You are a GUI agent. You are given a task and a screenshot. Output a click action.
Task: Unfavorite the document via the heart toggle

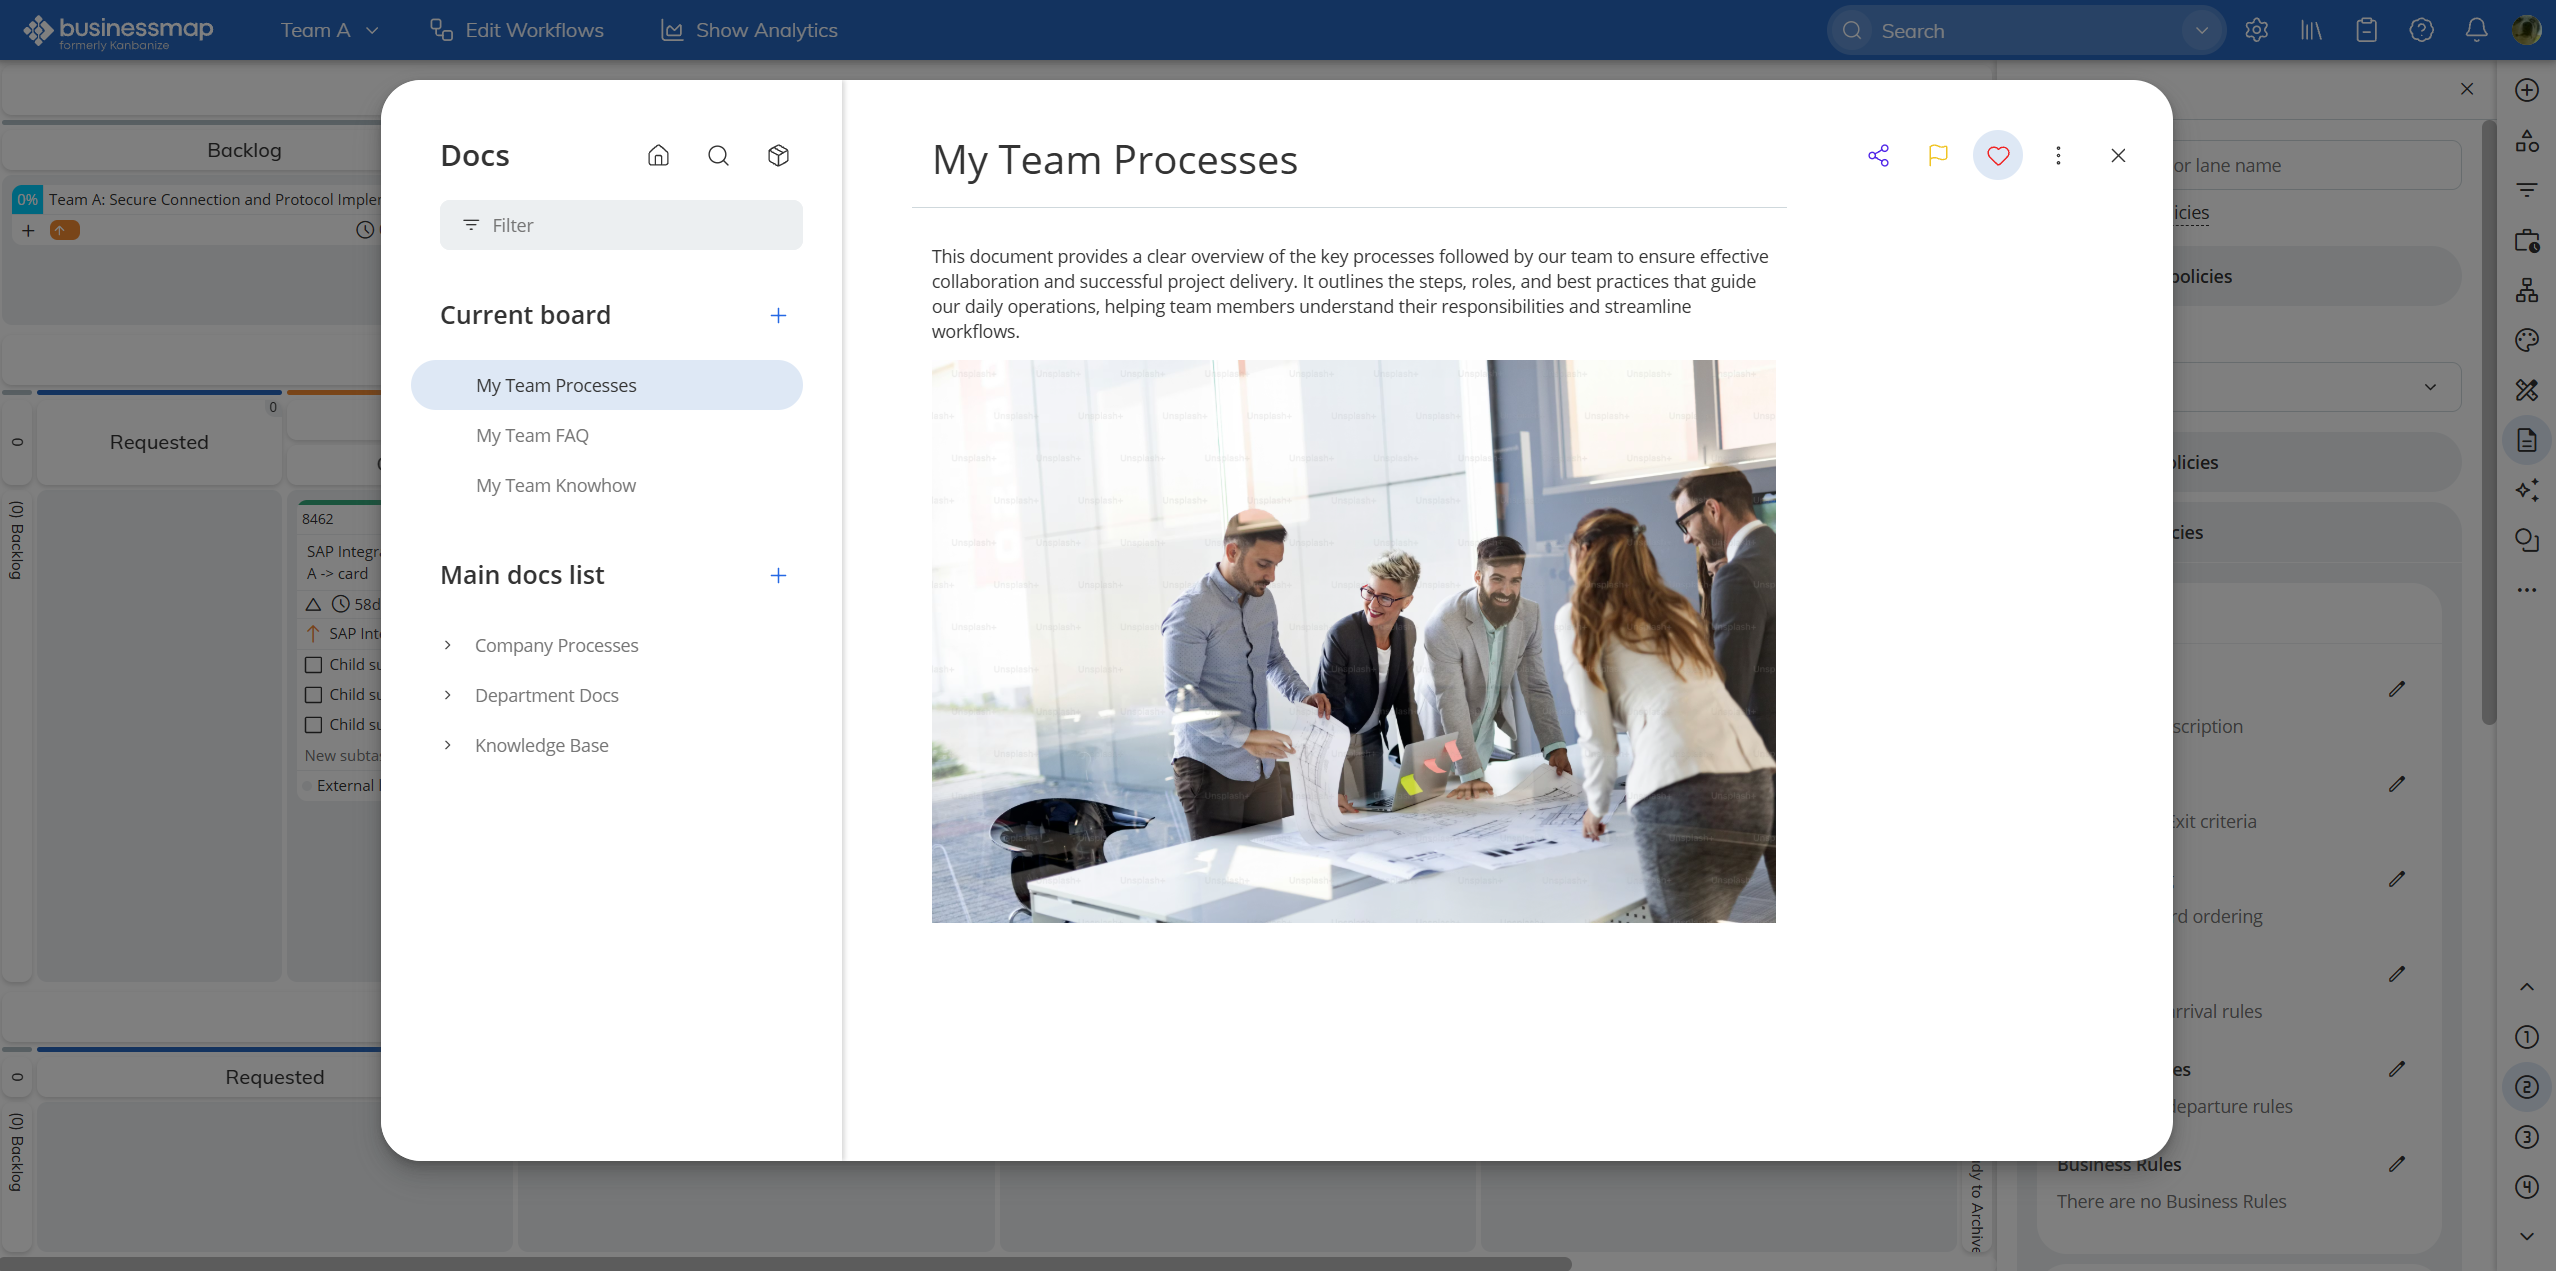click(1997, 155)
